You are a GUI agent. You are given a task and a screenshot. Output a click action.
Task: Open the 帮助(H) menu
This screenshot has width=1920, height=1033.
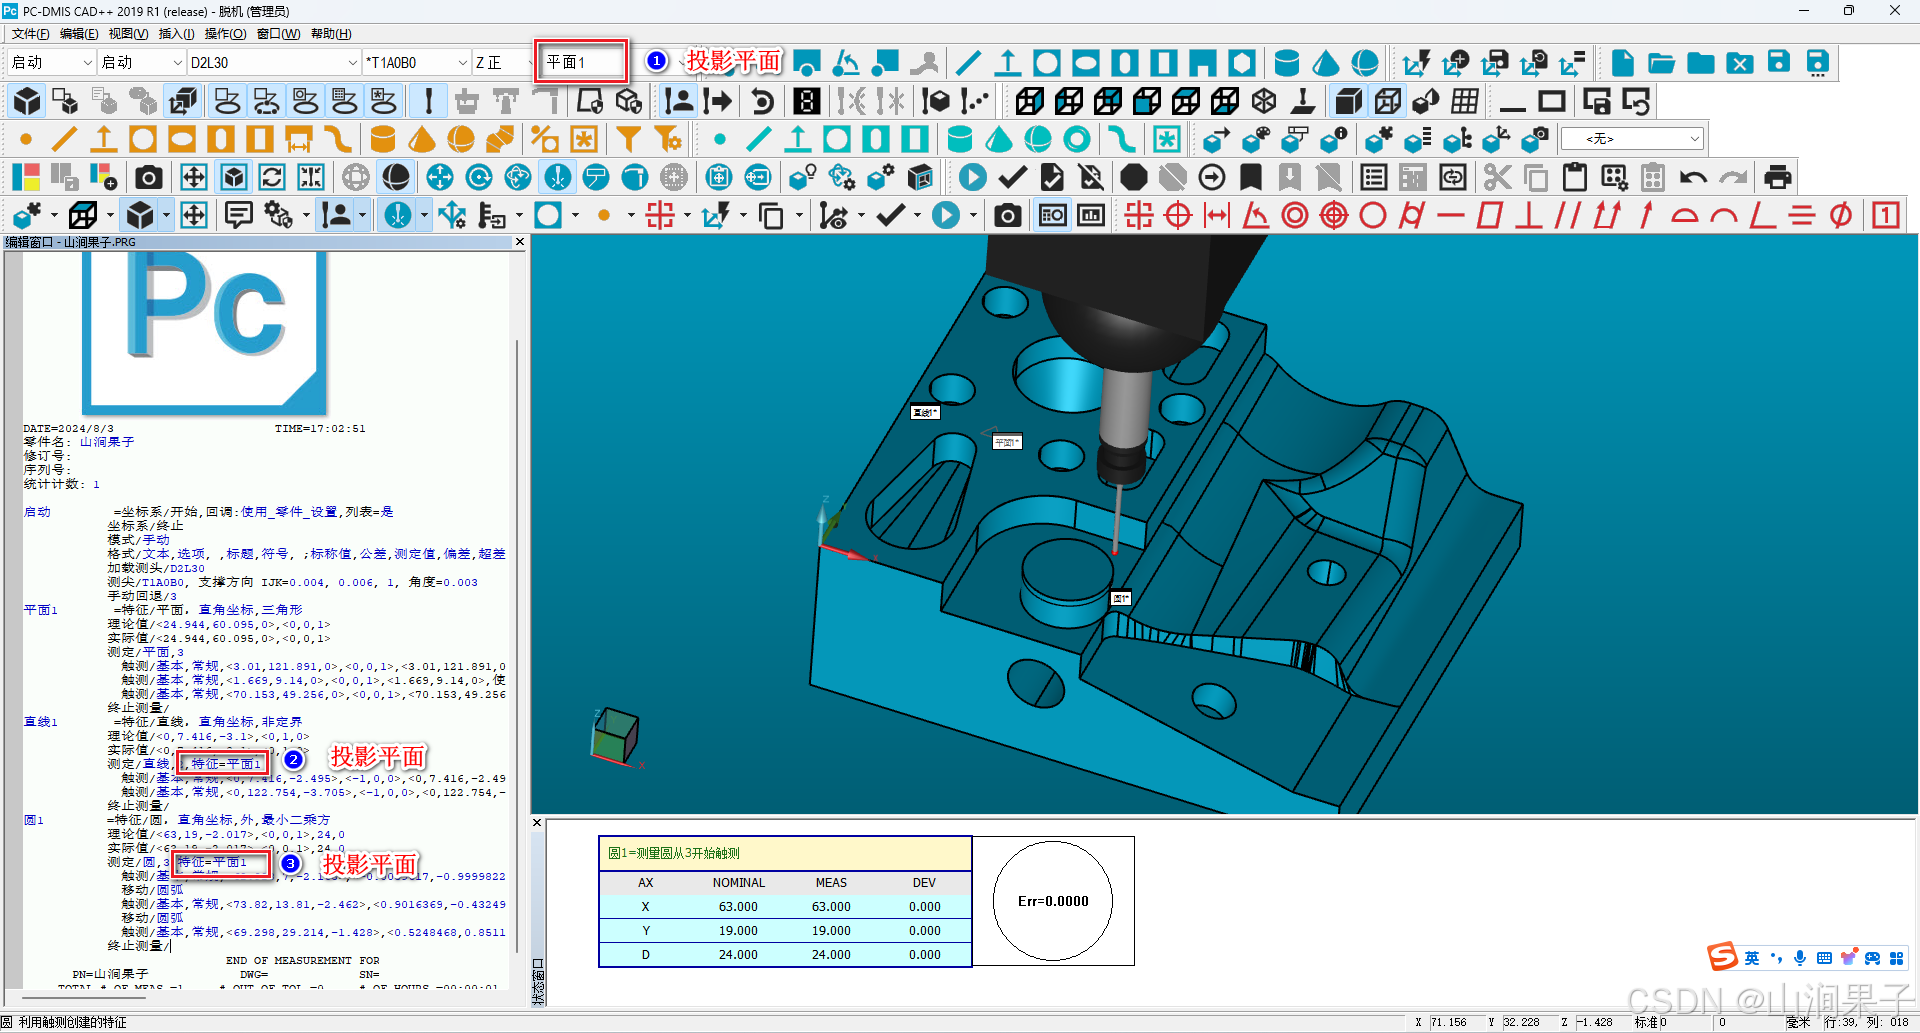(x=331, y=34)
